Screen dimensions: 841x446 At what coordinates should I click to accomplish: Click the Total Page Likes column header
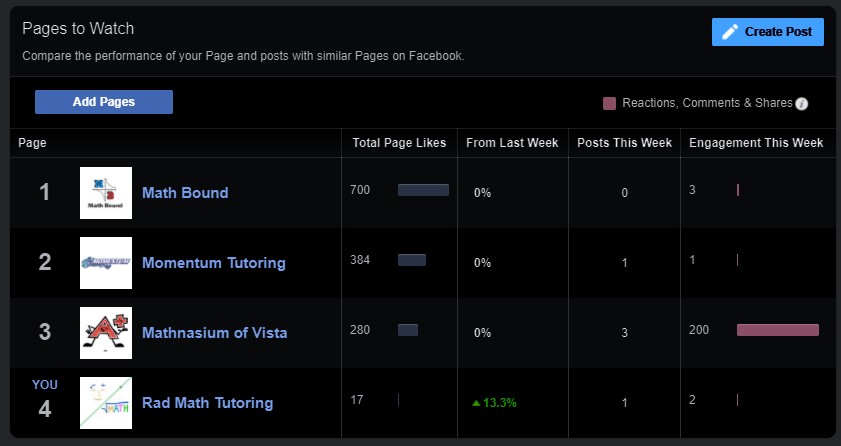pyautogui.click(x=399, y=143)
